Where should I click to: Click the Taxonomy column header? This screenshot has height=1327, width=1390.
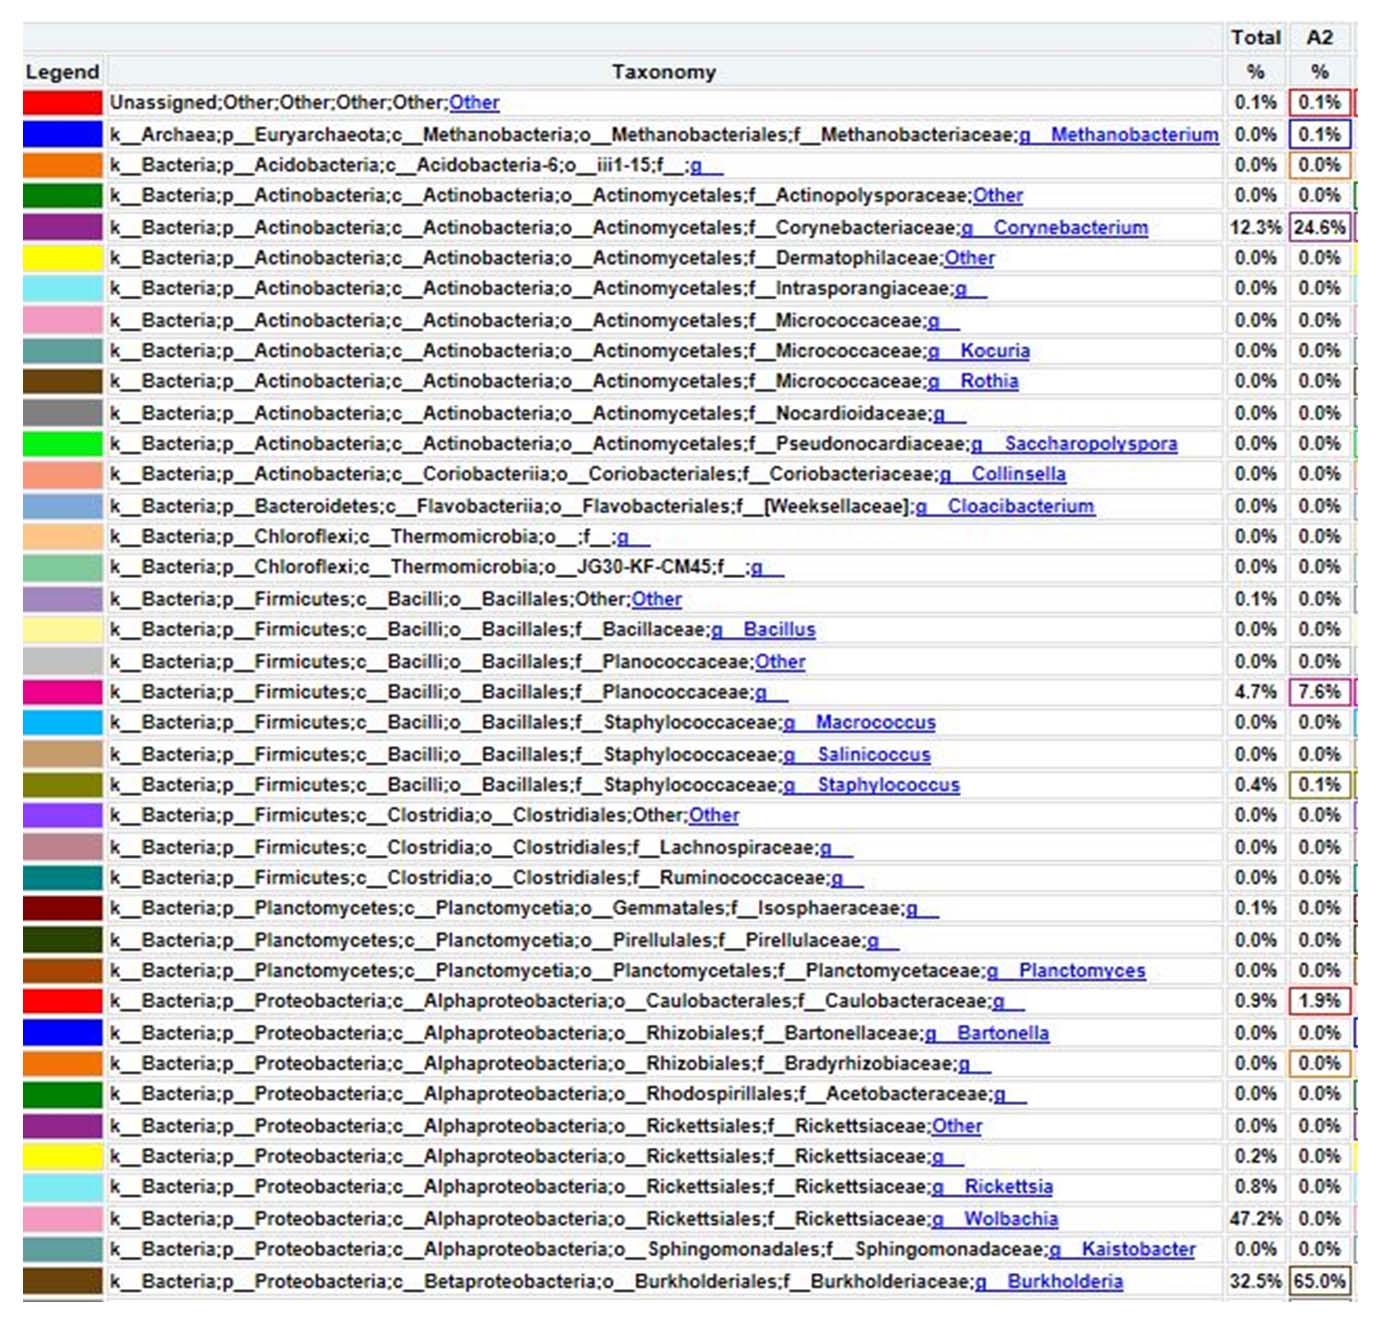click(x=664, y=72)
